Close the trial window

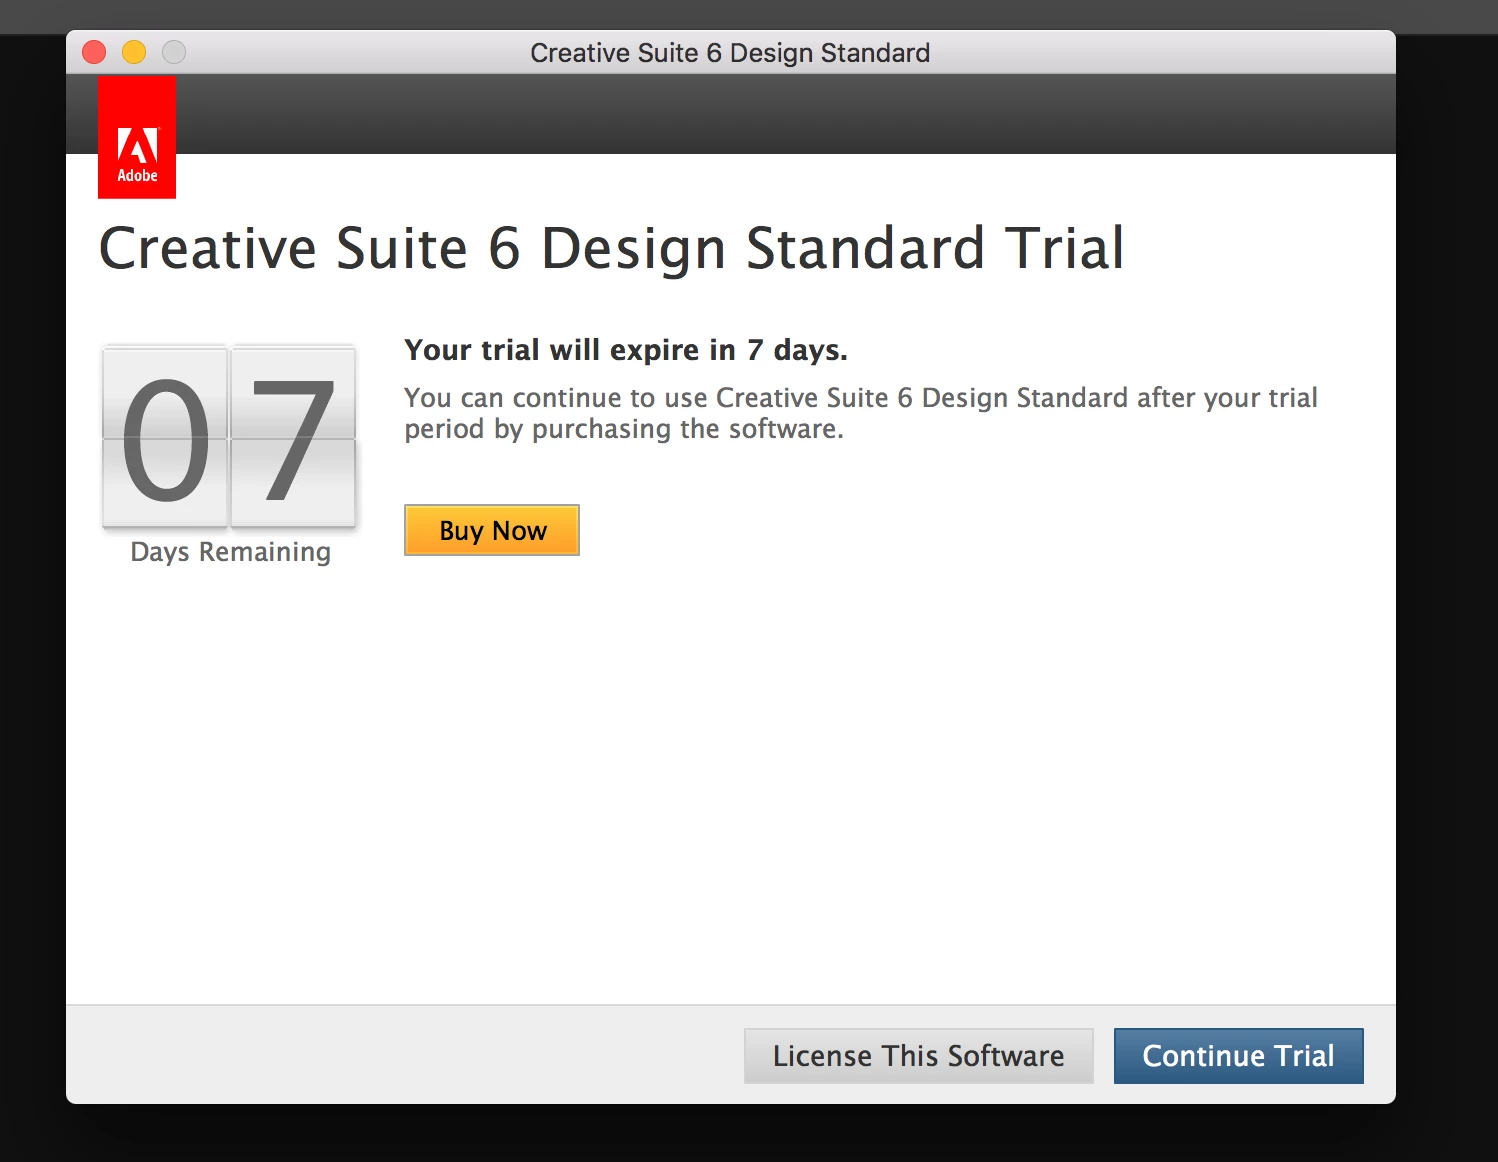[94, 52]
